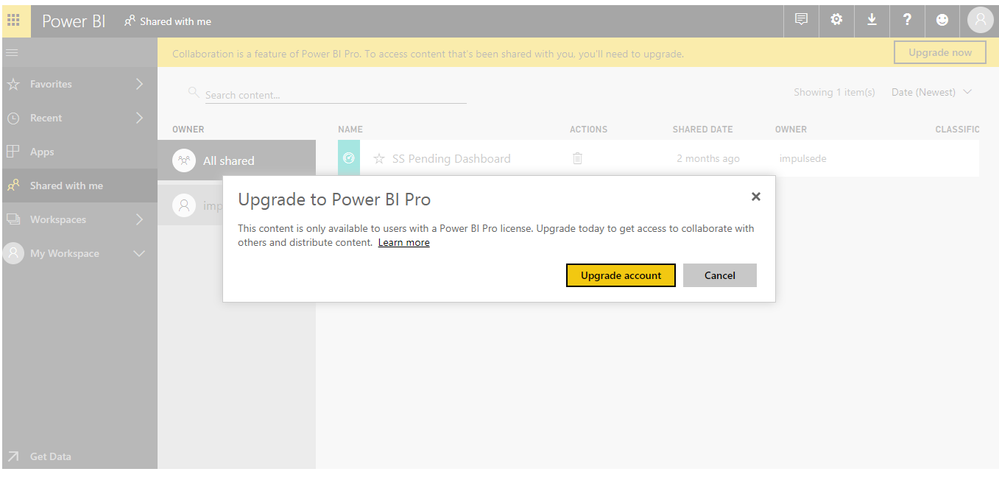The width and height of the screenshot is (999, 477).
Task: Open Apps in the navigation pane
Action: 80,152
